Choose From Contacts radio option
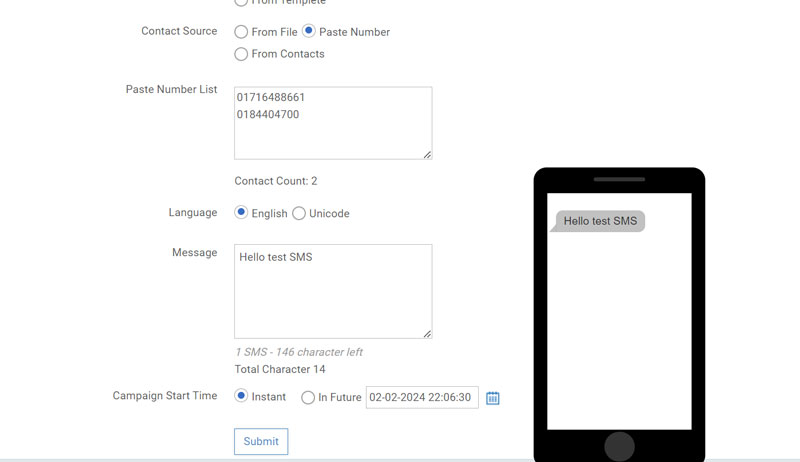 coord(241,54)
